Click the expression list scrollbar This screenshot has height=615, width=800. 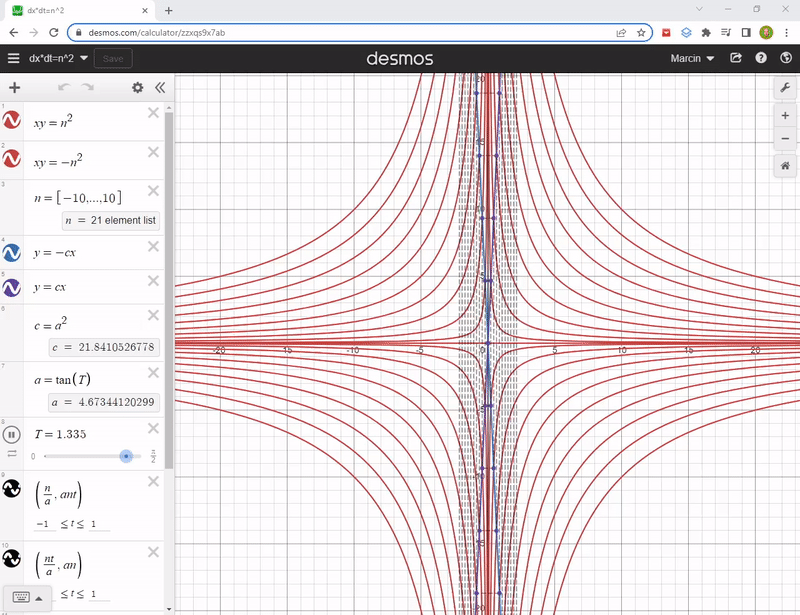[x=169, y=290]
